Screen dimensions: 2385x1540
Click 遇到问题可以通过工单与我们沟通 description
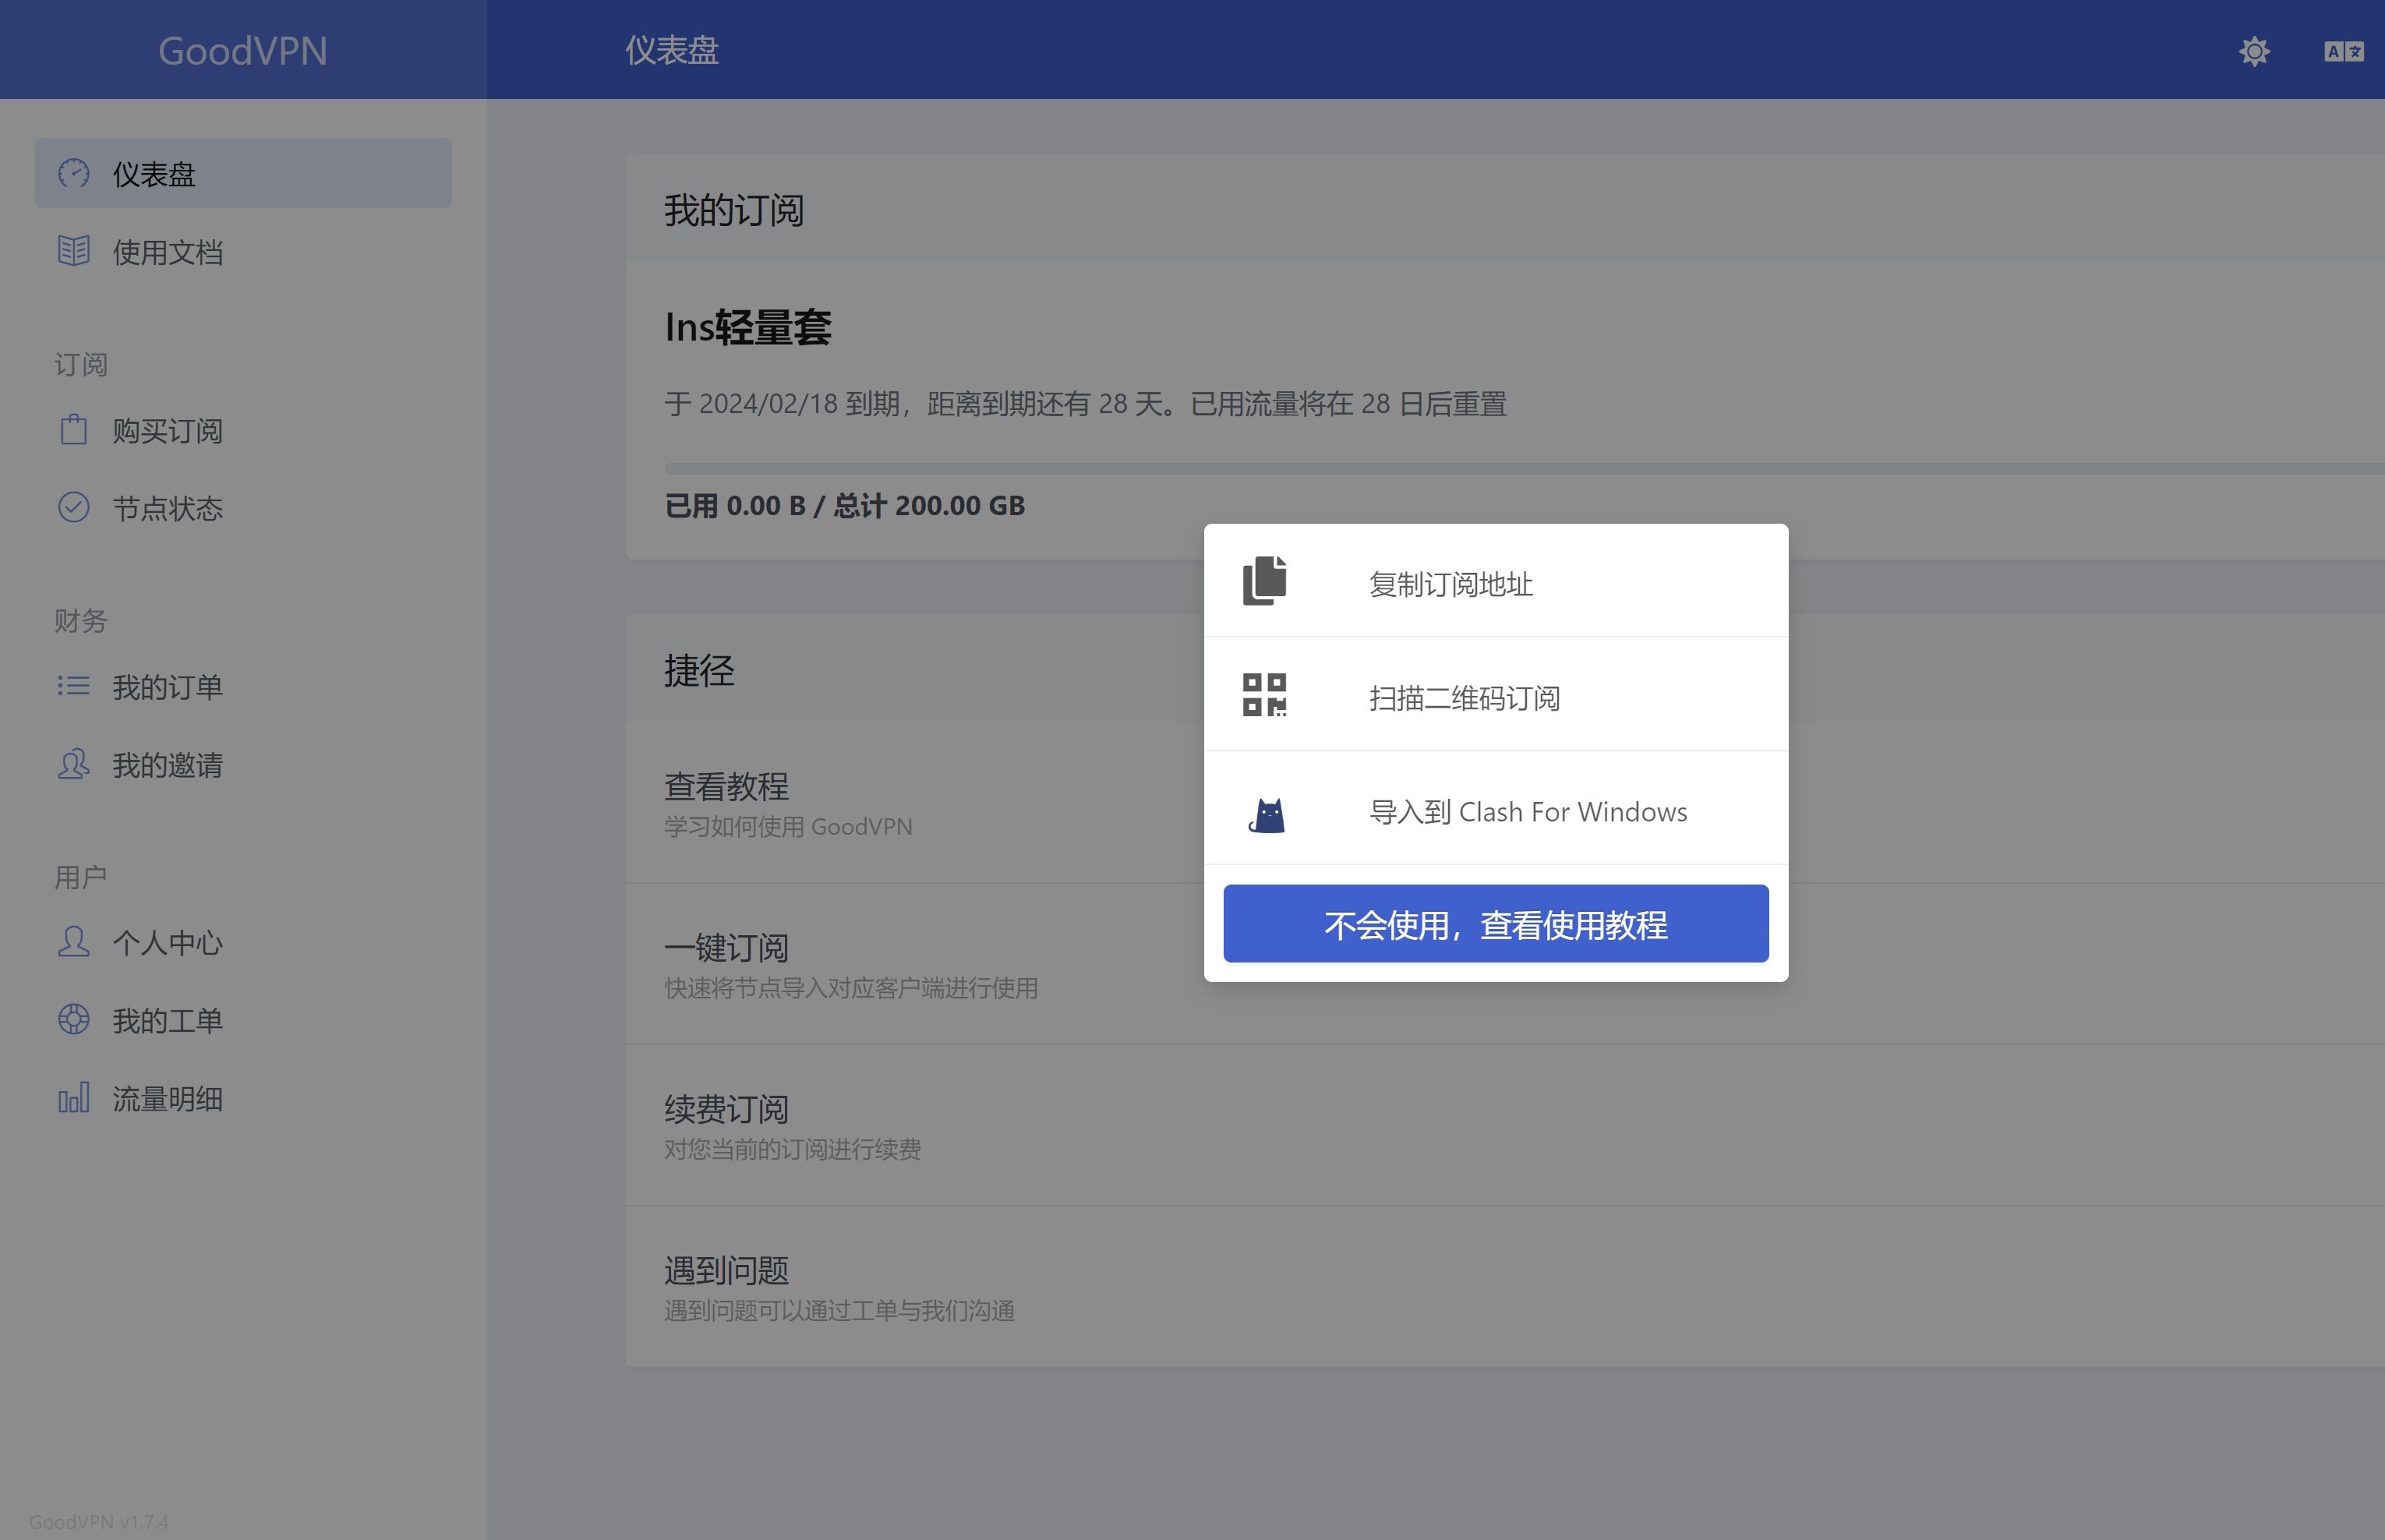(x=839, y=1310)
